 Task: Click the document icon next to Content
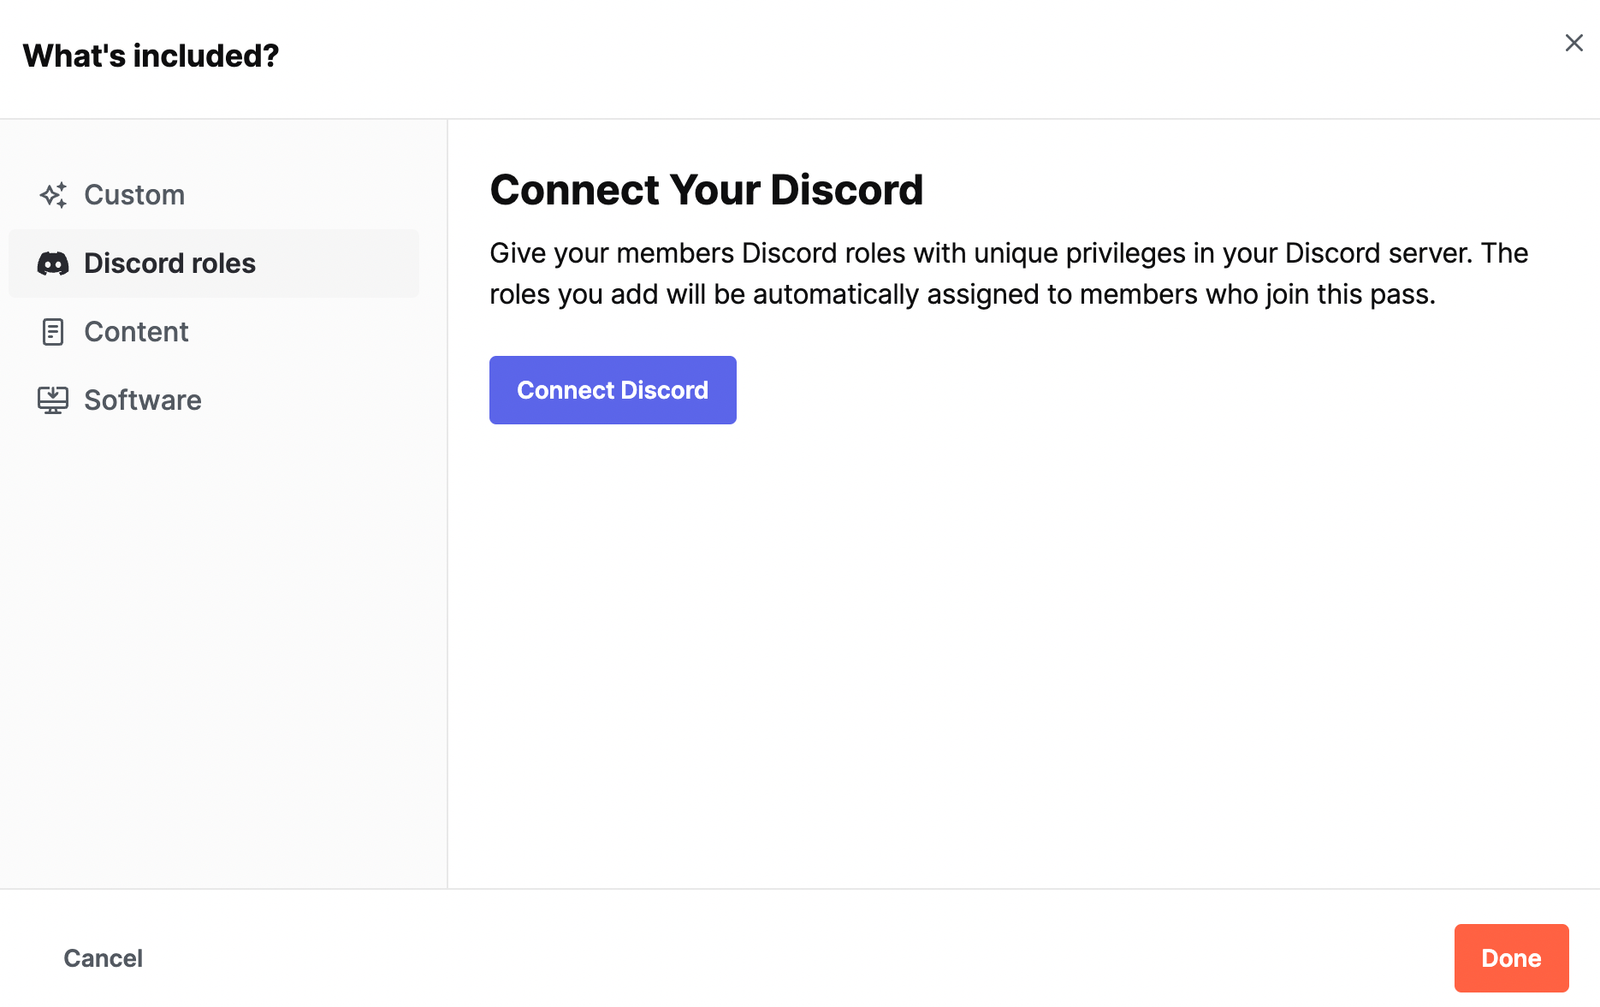54,331
